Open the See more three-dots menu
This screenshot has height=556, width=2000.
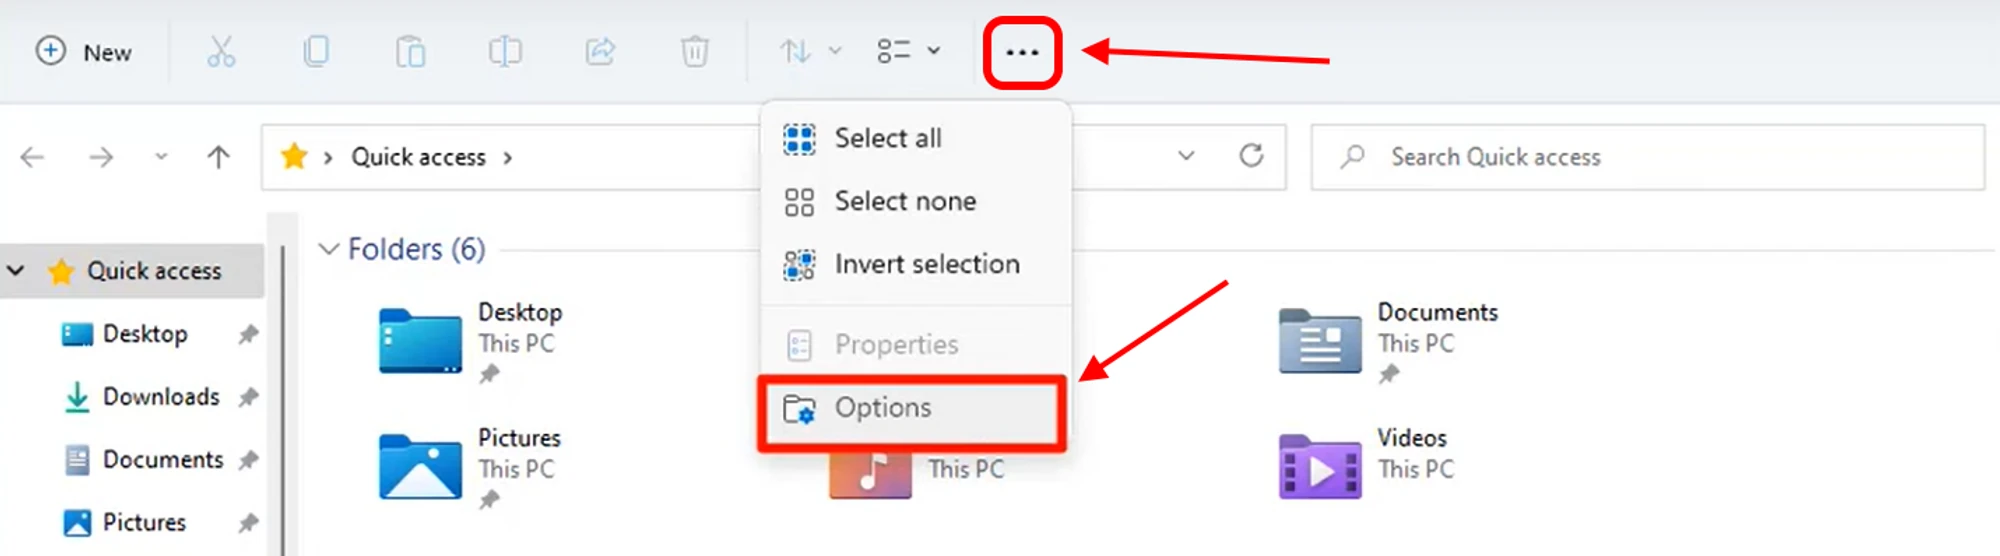(1022, 52)
